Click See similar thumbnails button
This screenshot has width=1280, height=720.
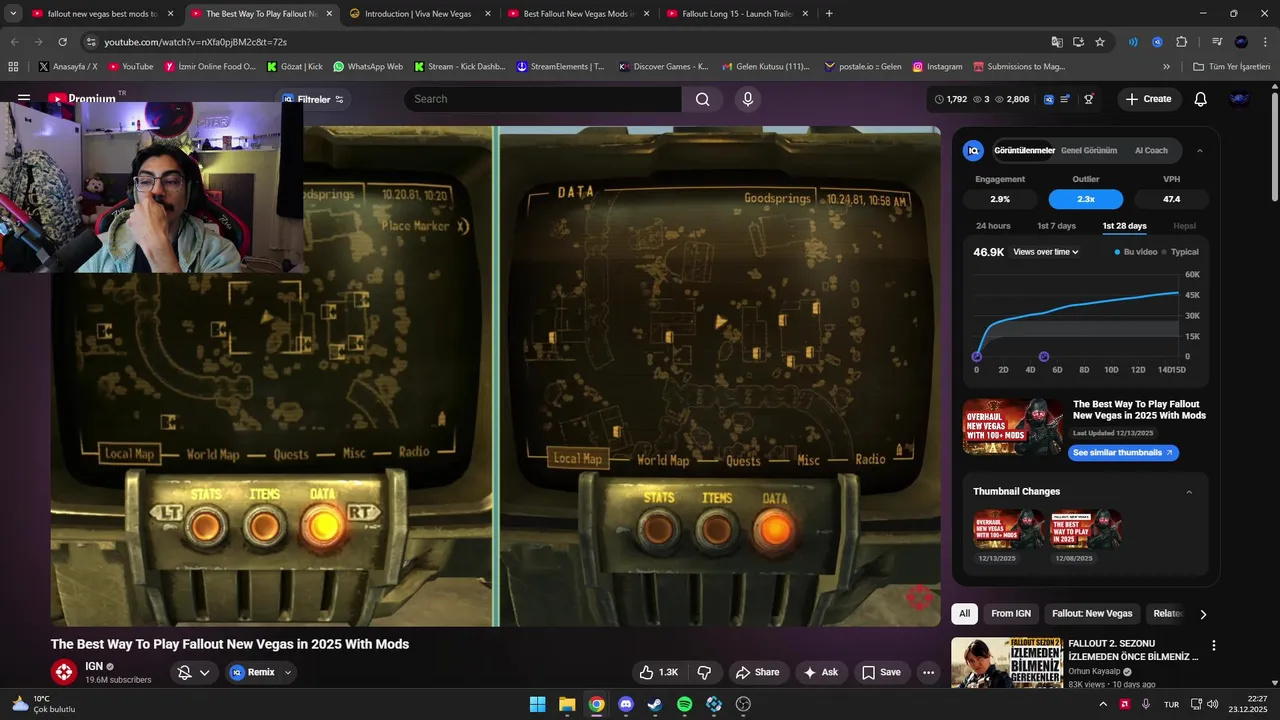[x=1123, y=453]
